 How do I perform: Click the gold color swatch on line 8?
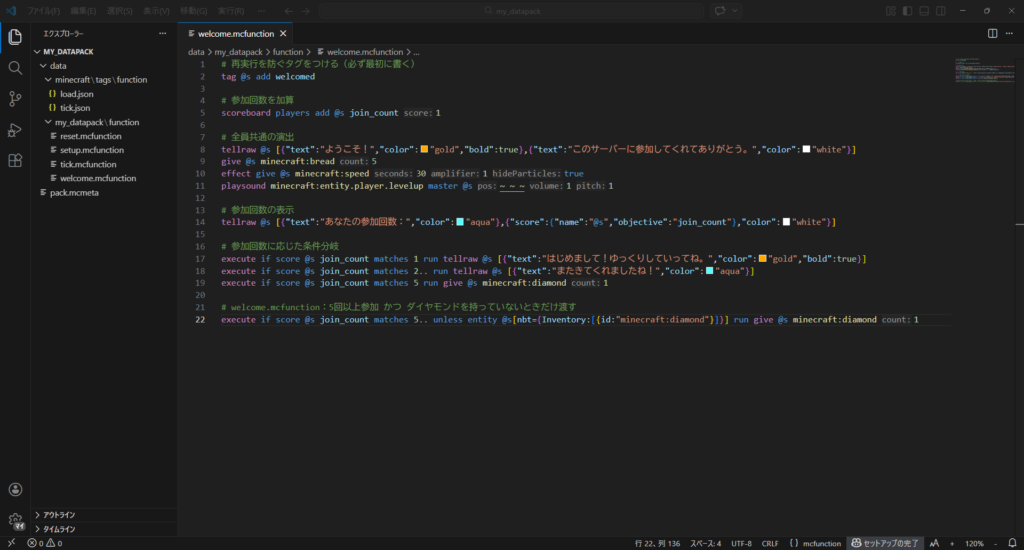coord(423,150)
